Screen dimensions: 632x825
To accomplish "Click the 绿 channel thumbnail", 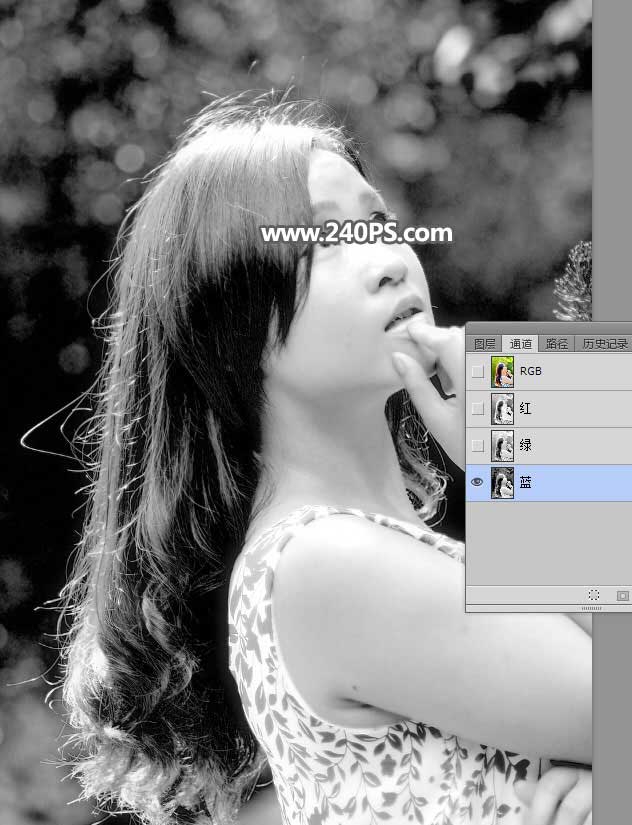I will [502, 446].
